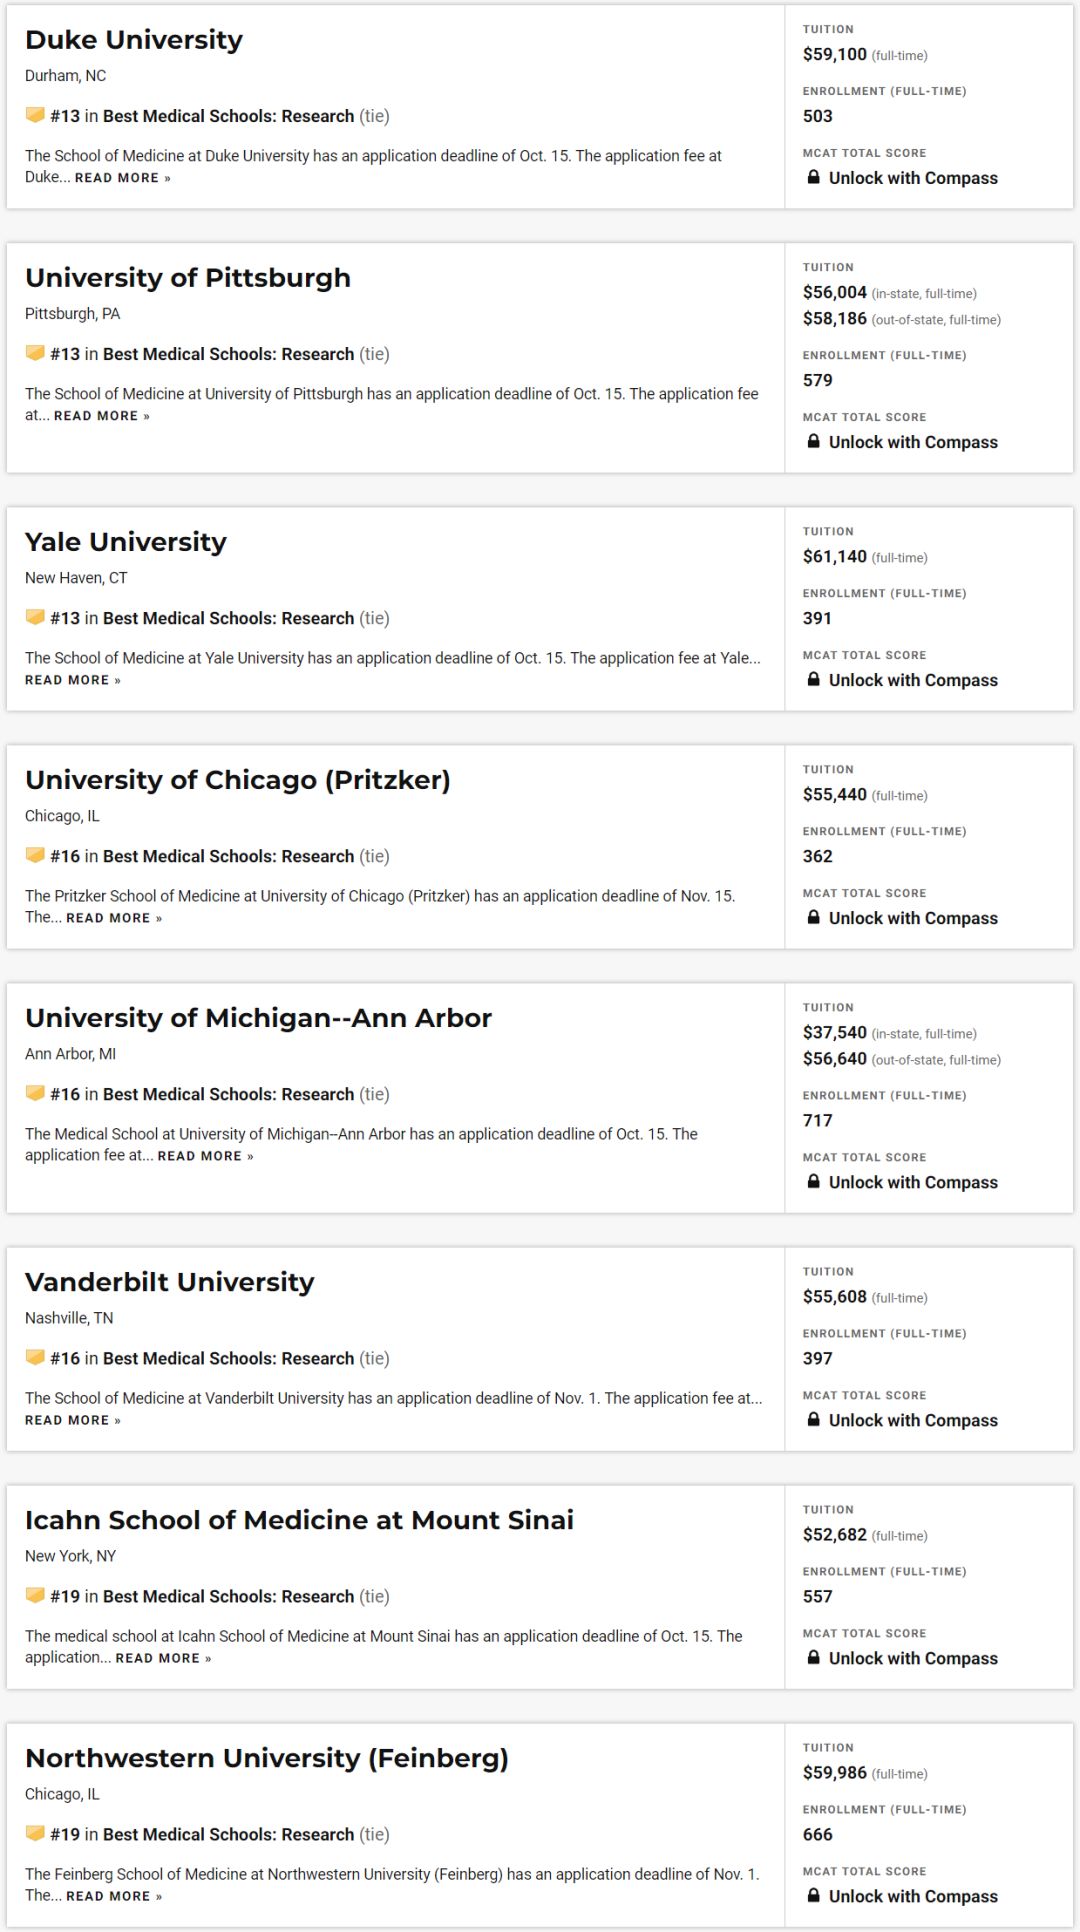Open the Icahn School of Medicine at Mount Sinai title
This screenshot has width=1080, height=1932.
click(299, 1520)
